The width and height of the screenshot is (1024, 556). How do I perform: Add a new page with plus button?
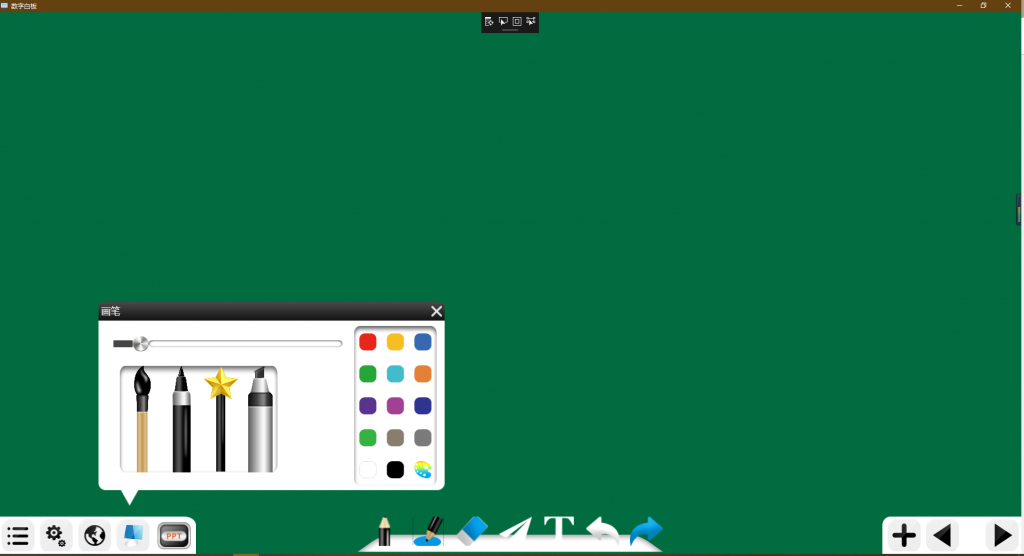[904, 535]
